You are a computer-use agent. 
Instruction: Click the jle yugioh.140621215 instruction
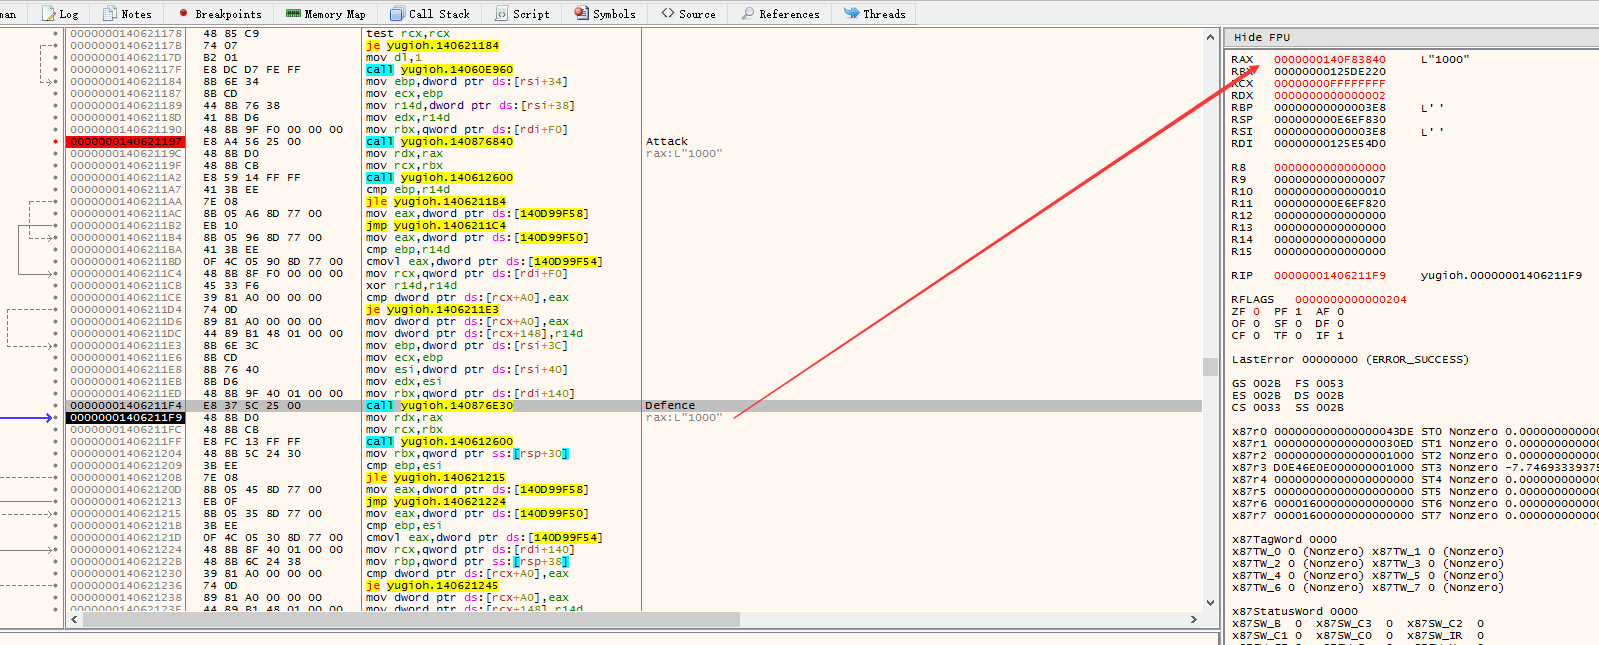(x=436, y=478)
